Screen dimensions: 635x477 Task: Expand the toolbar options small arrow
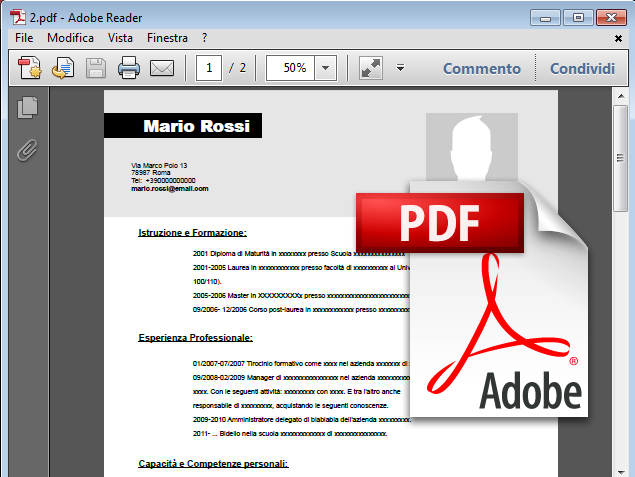(x=401, y=68)
